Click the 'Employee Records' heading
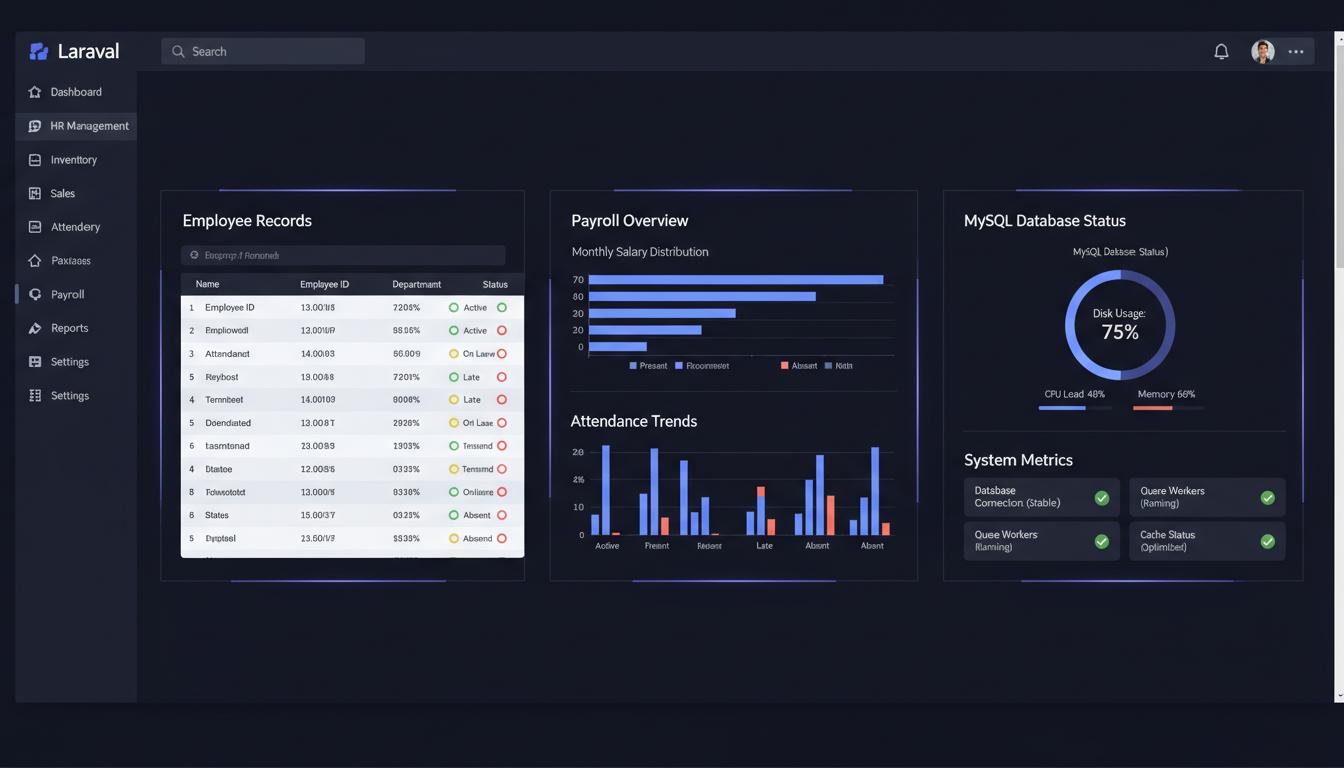Viewport: 1344px width, 768px height. [x=247, y=221]
